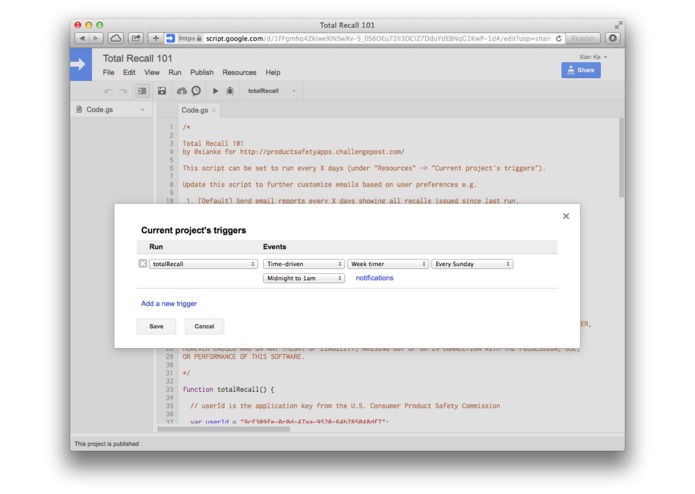Viewport: 695px width, 494px height.
Task: Save the script with floppy disk icon
Action: pyautogui.click(x=162, y=91)
